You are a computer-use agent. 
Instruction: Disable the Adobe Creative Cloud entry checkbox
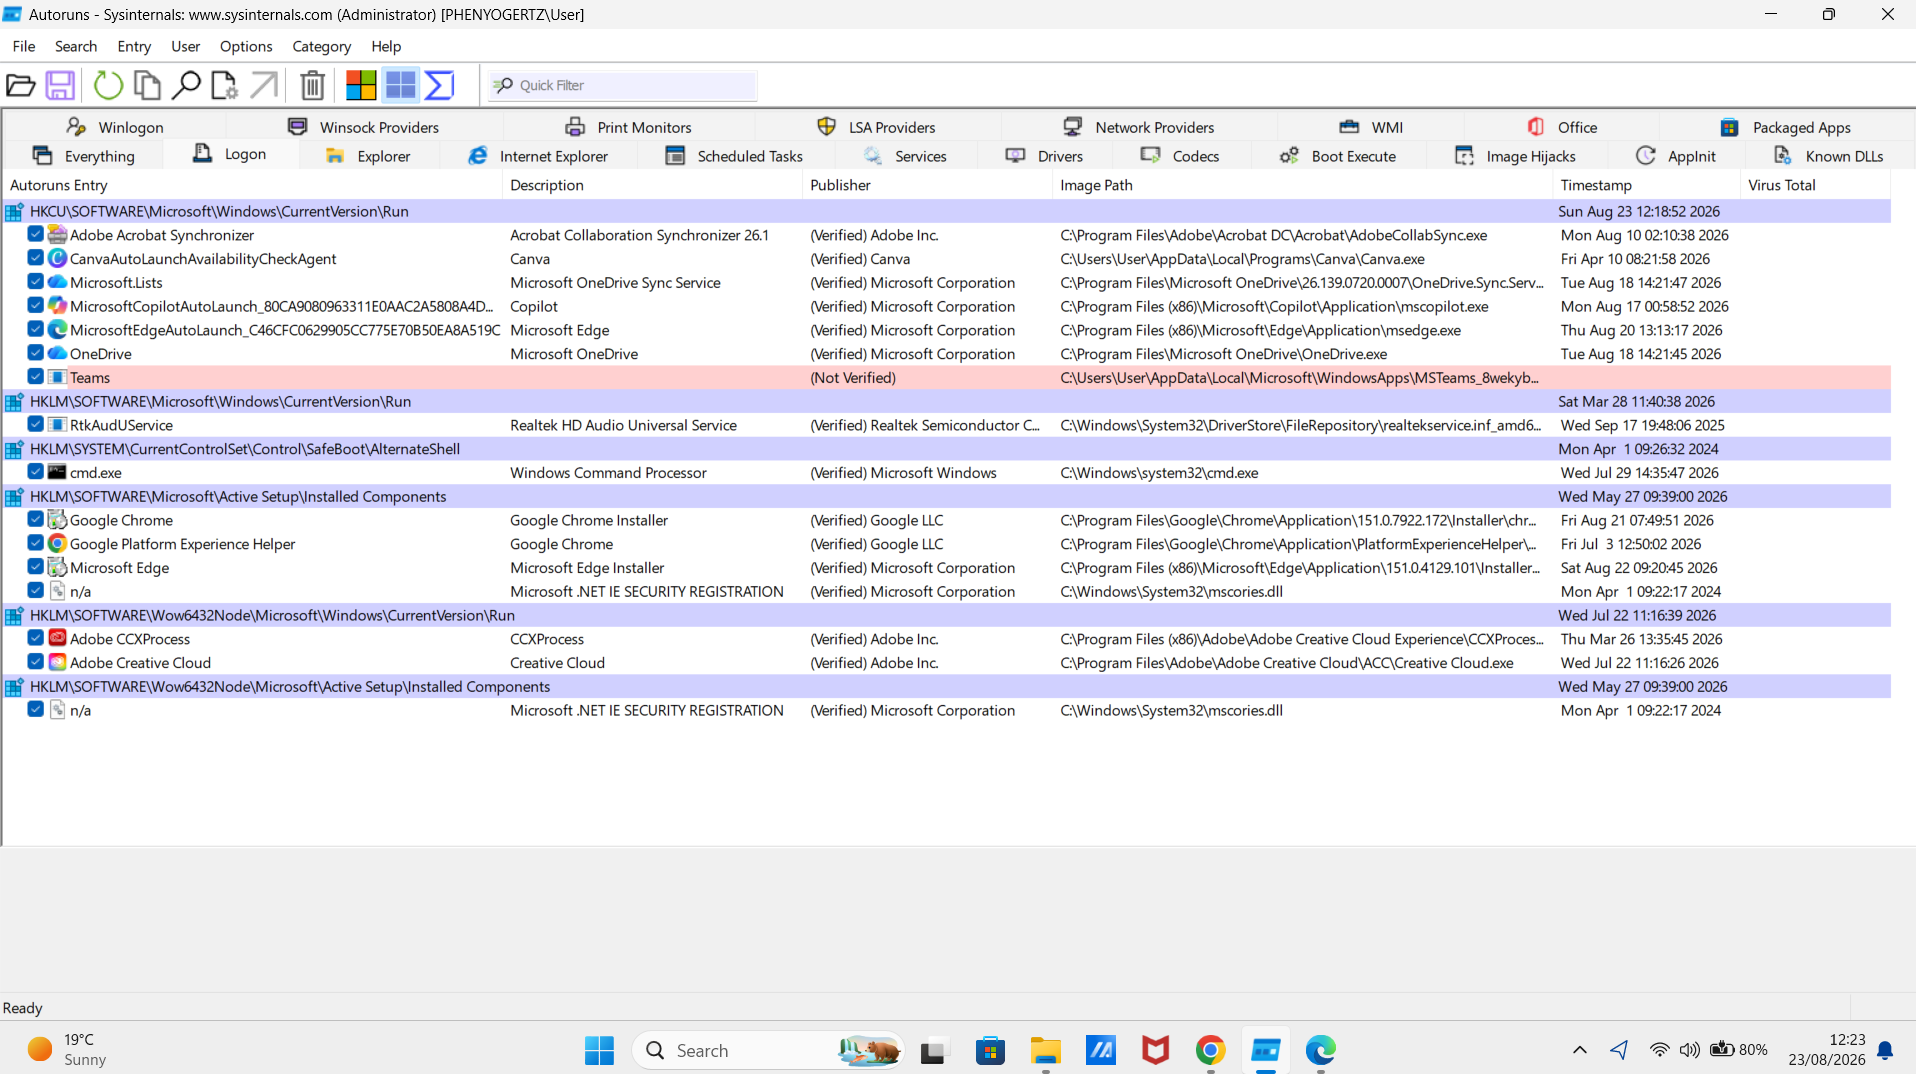[x=35, y=662]
